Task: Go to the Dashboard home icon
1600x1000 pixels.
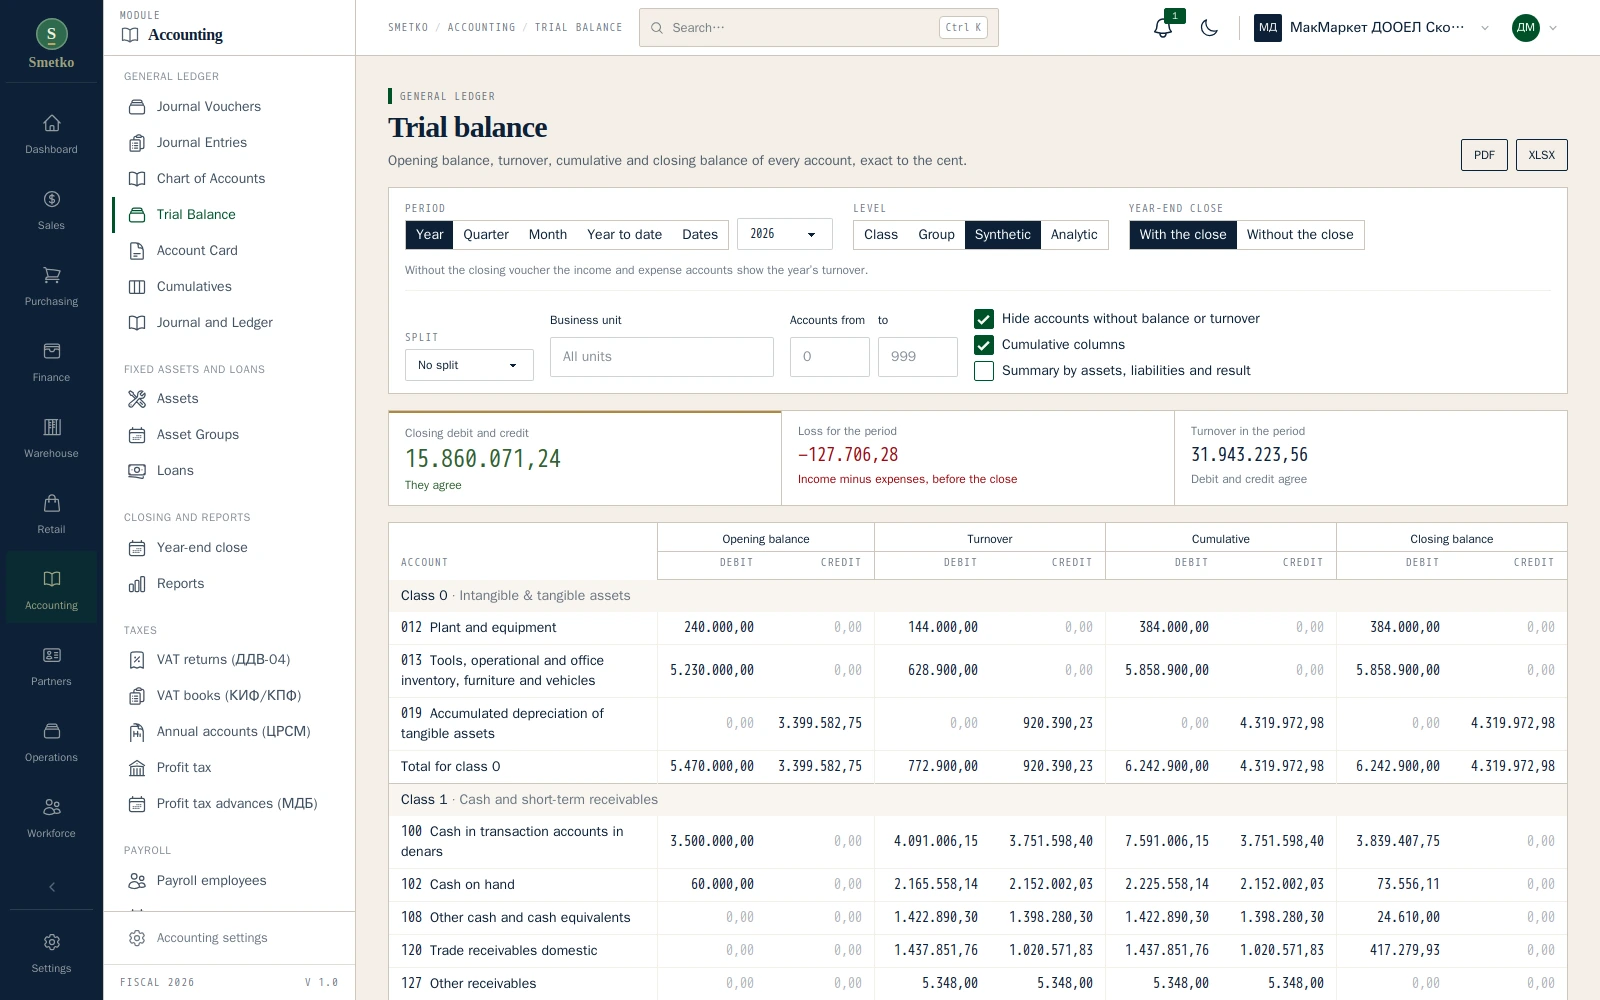Action: pyautogui.click(x=51, y=134)
